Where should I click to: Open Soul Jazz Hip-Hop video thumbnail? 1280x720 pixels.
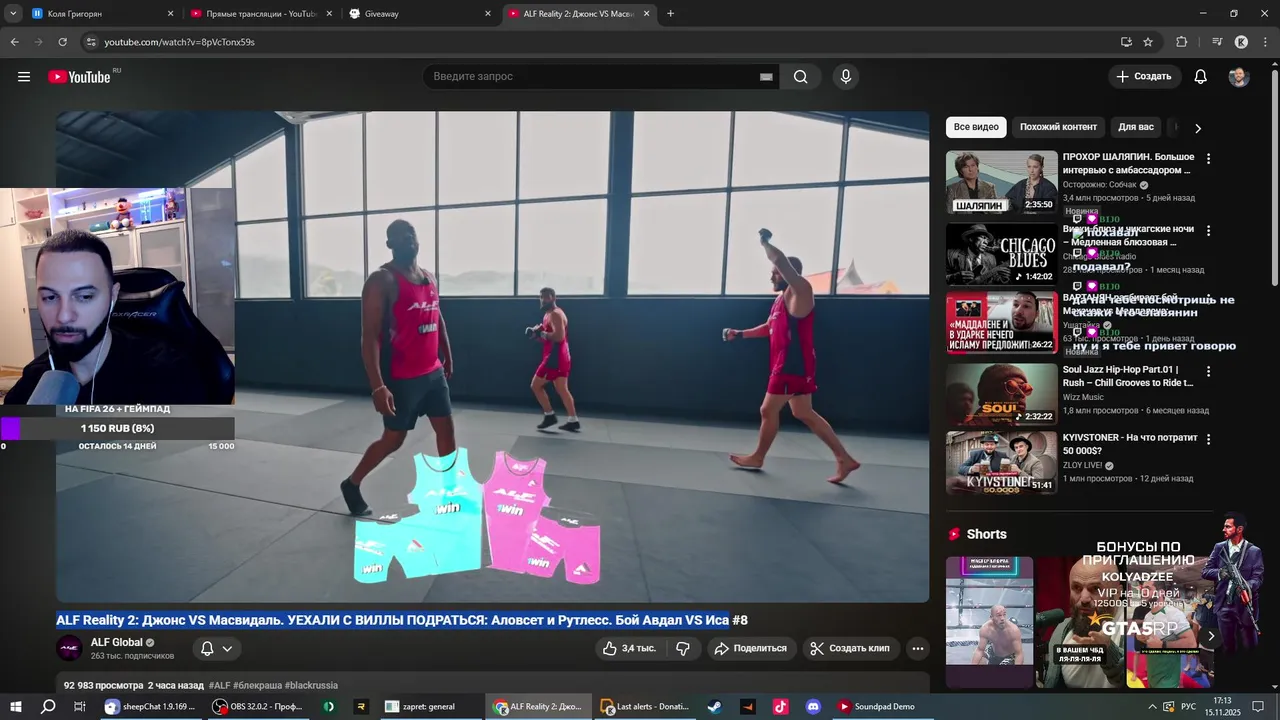1001,394
